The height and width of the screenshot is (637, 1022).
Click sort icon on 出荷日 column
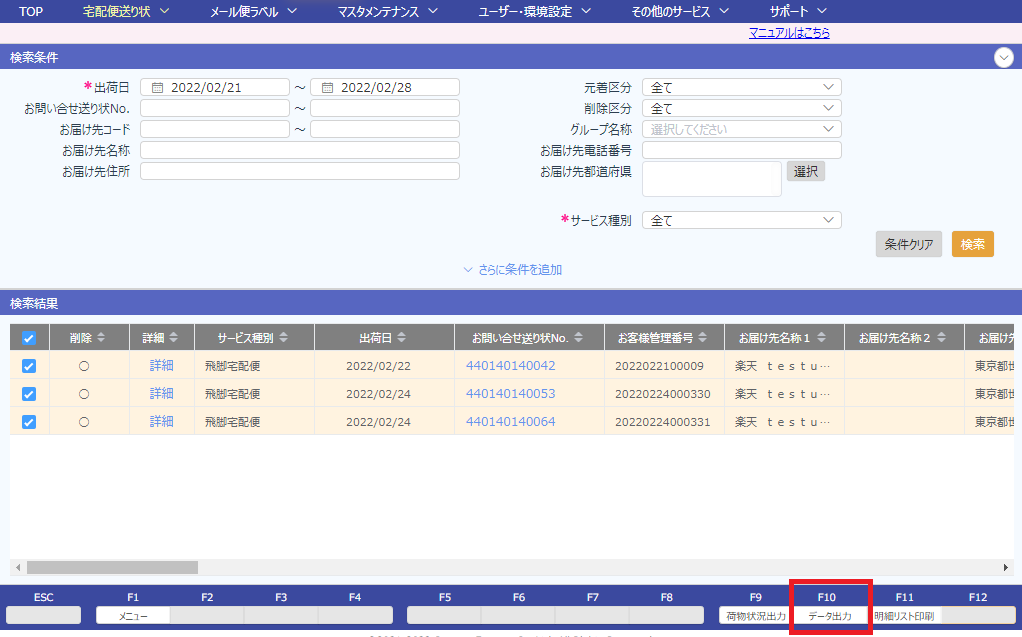[x=401, y=338]
